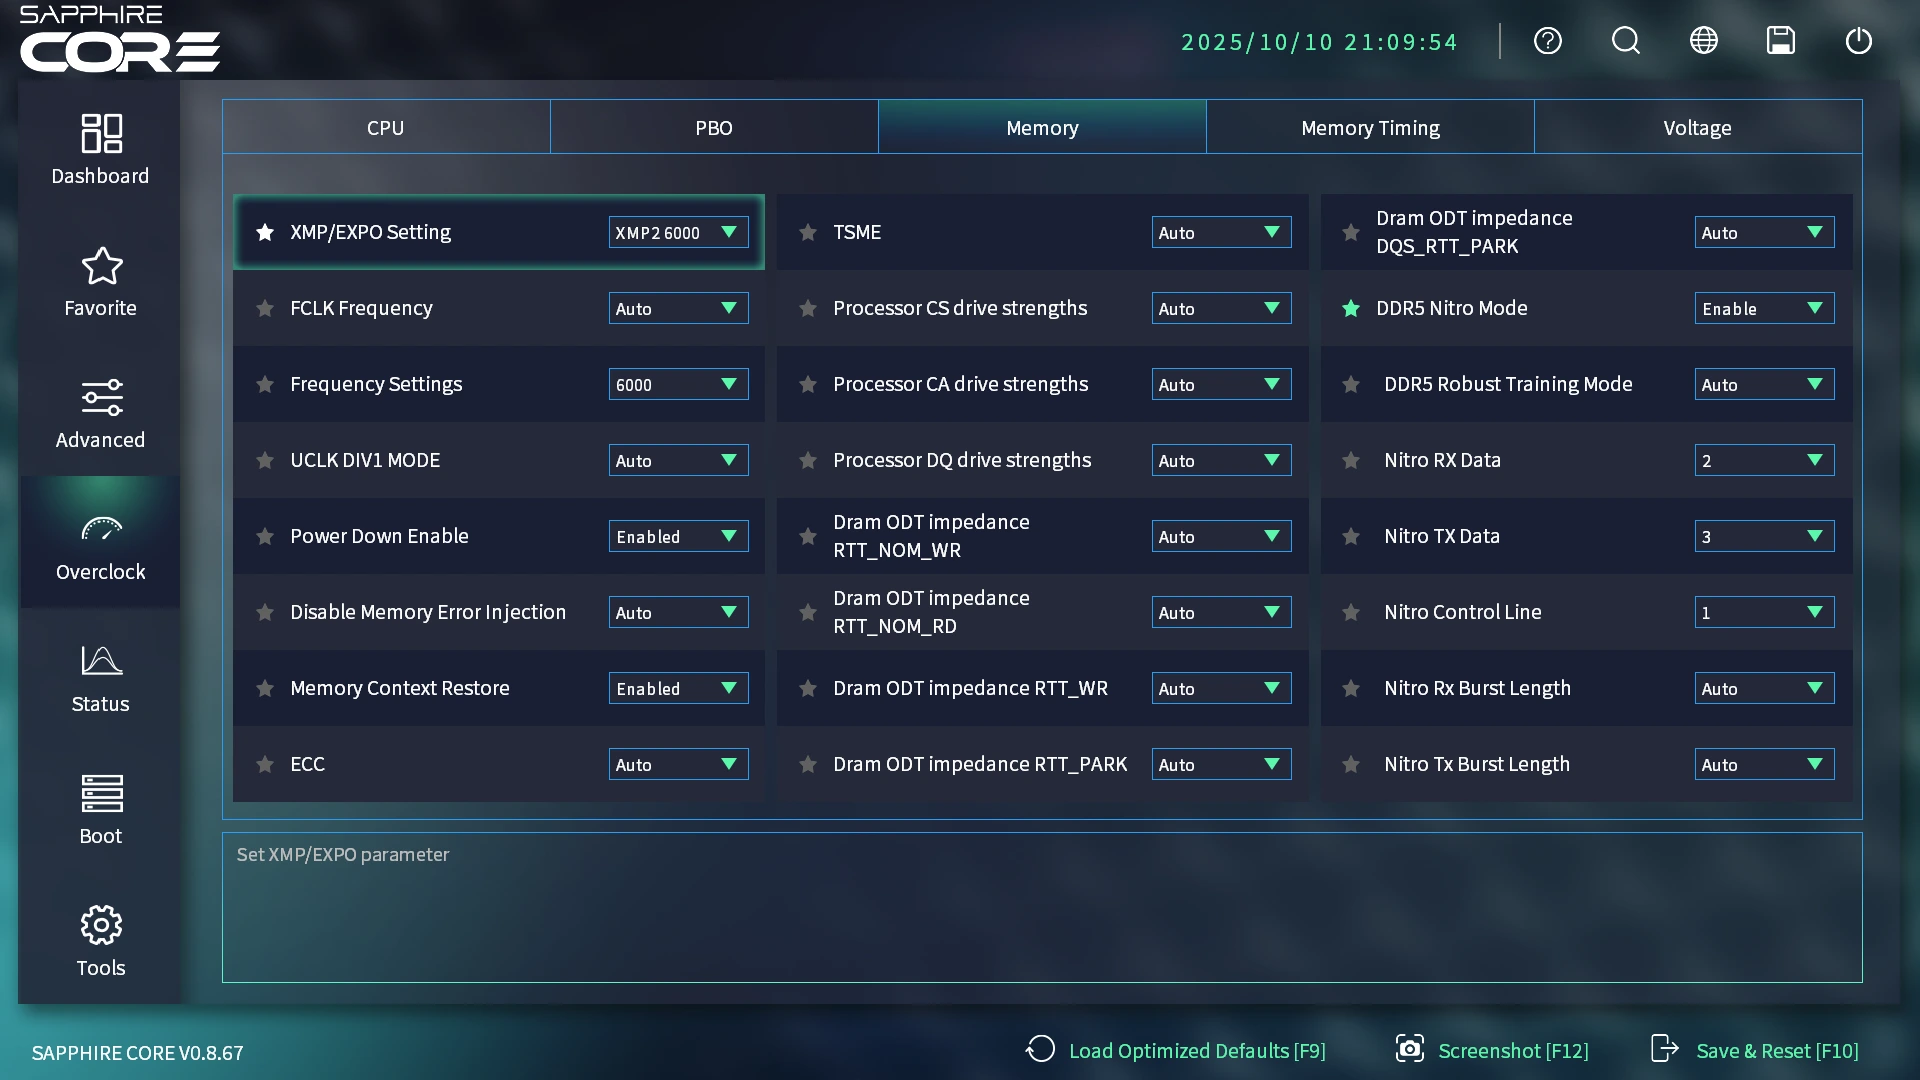
Task: Switch to the Voltage tab
Action: pyautogui.click(x=1697, y=127)
